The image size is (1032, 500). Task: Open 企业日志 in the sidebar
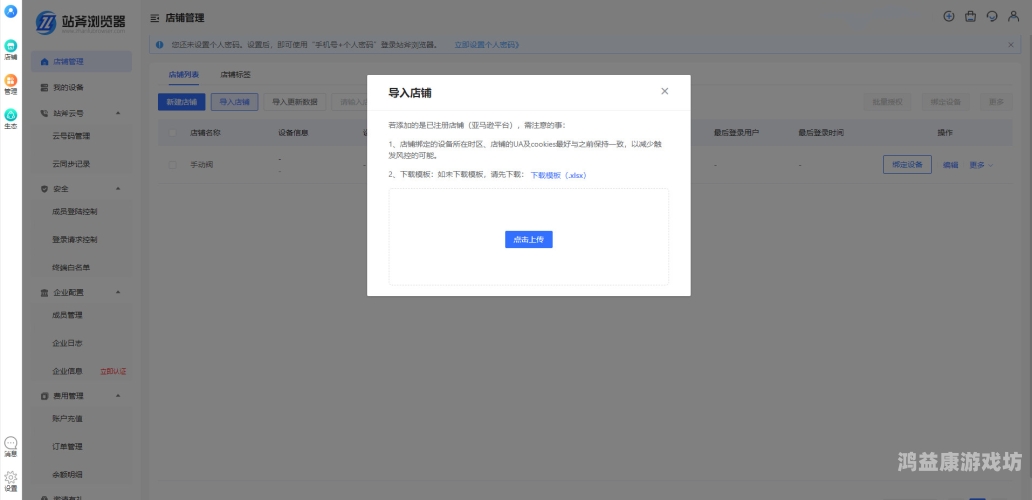click(67, 343)
